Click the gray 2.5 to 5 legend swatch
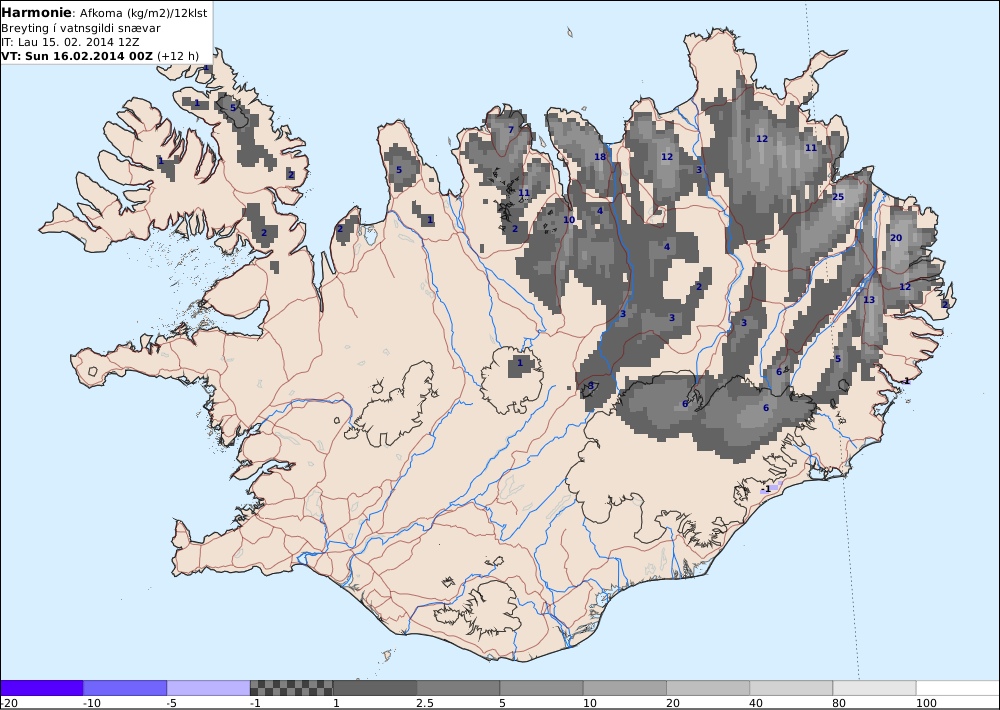The image size is (1000, 710). tap(458, 688)
